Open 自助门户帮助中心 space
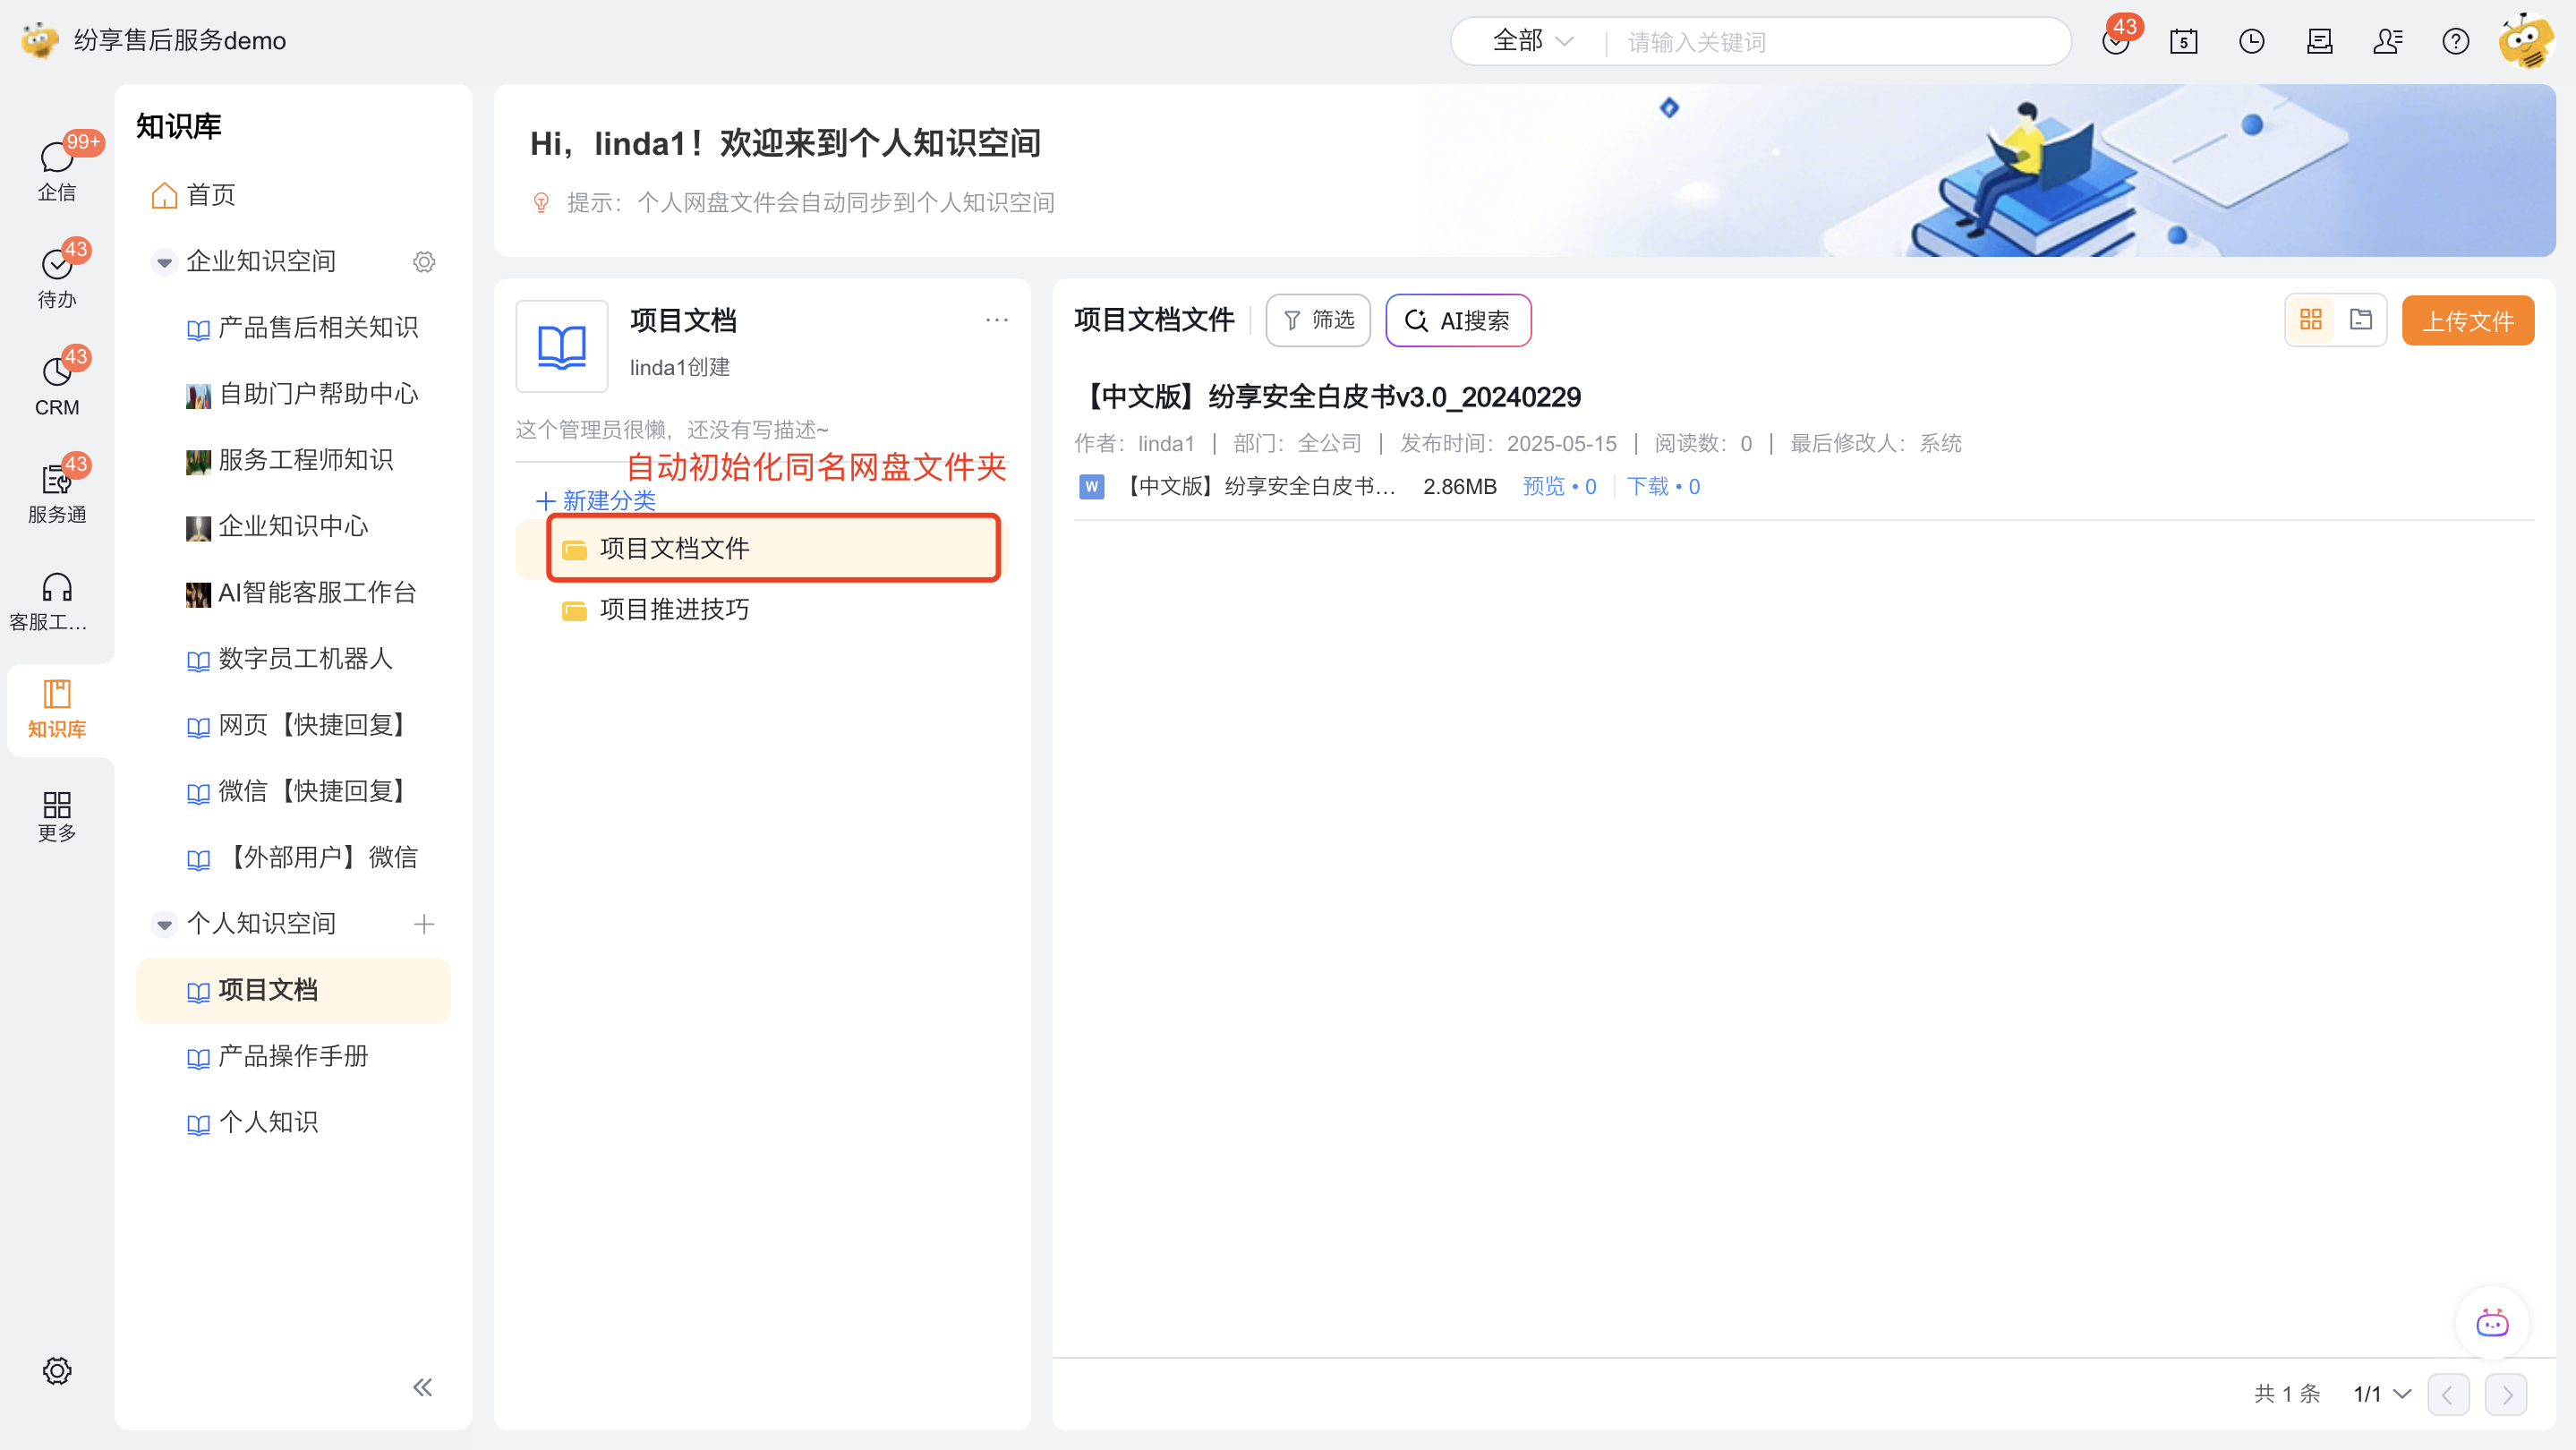 pos(302,393)
